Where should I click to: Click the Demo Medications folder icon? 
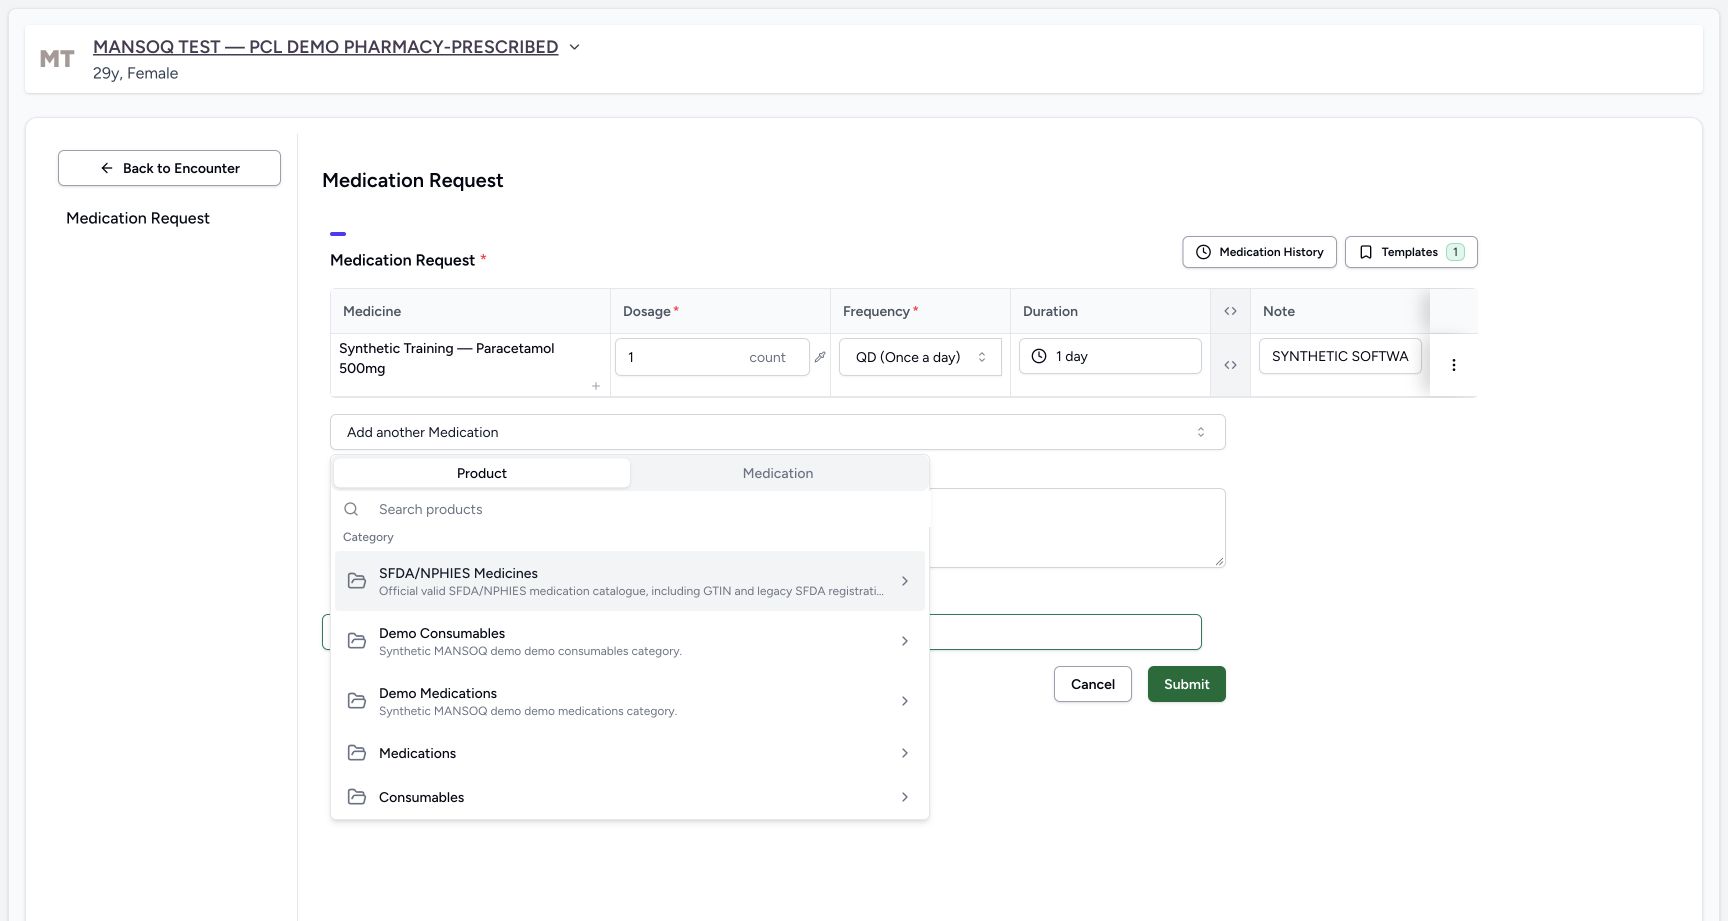click(357, 701)
